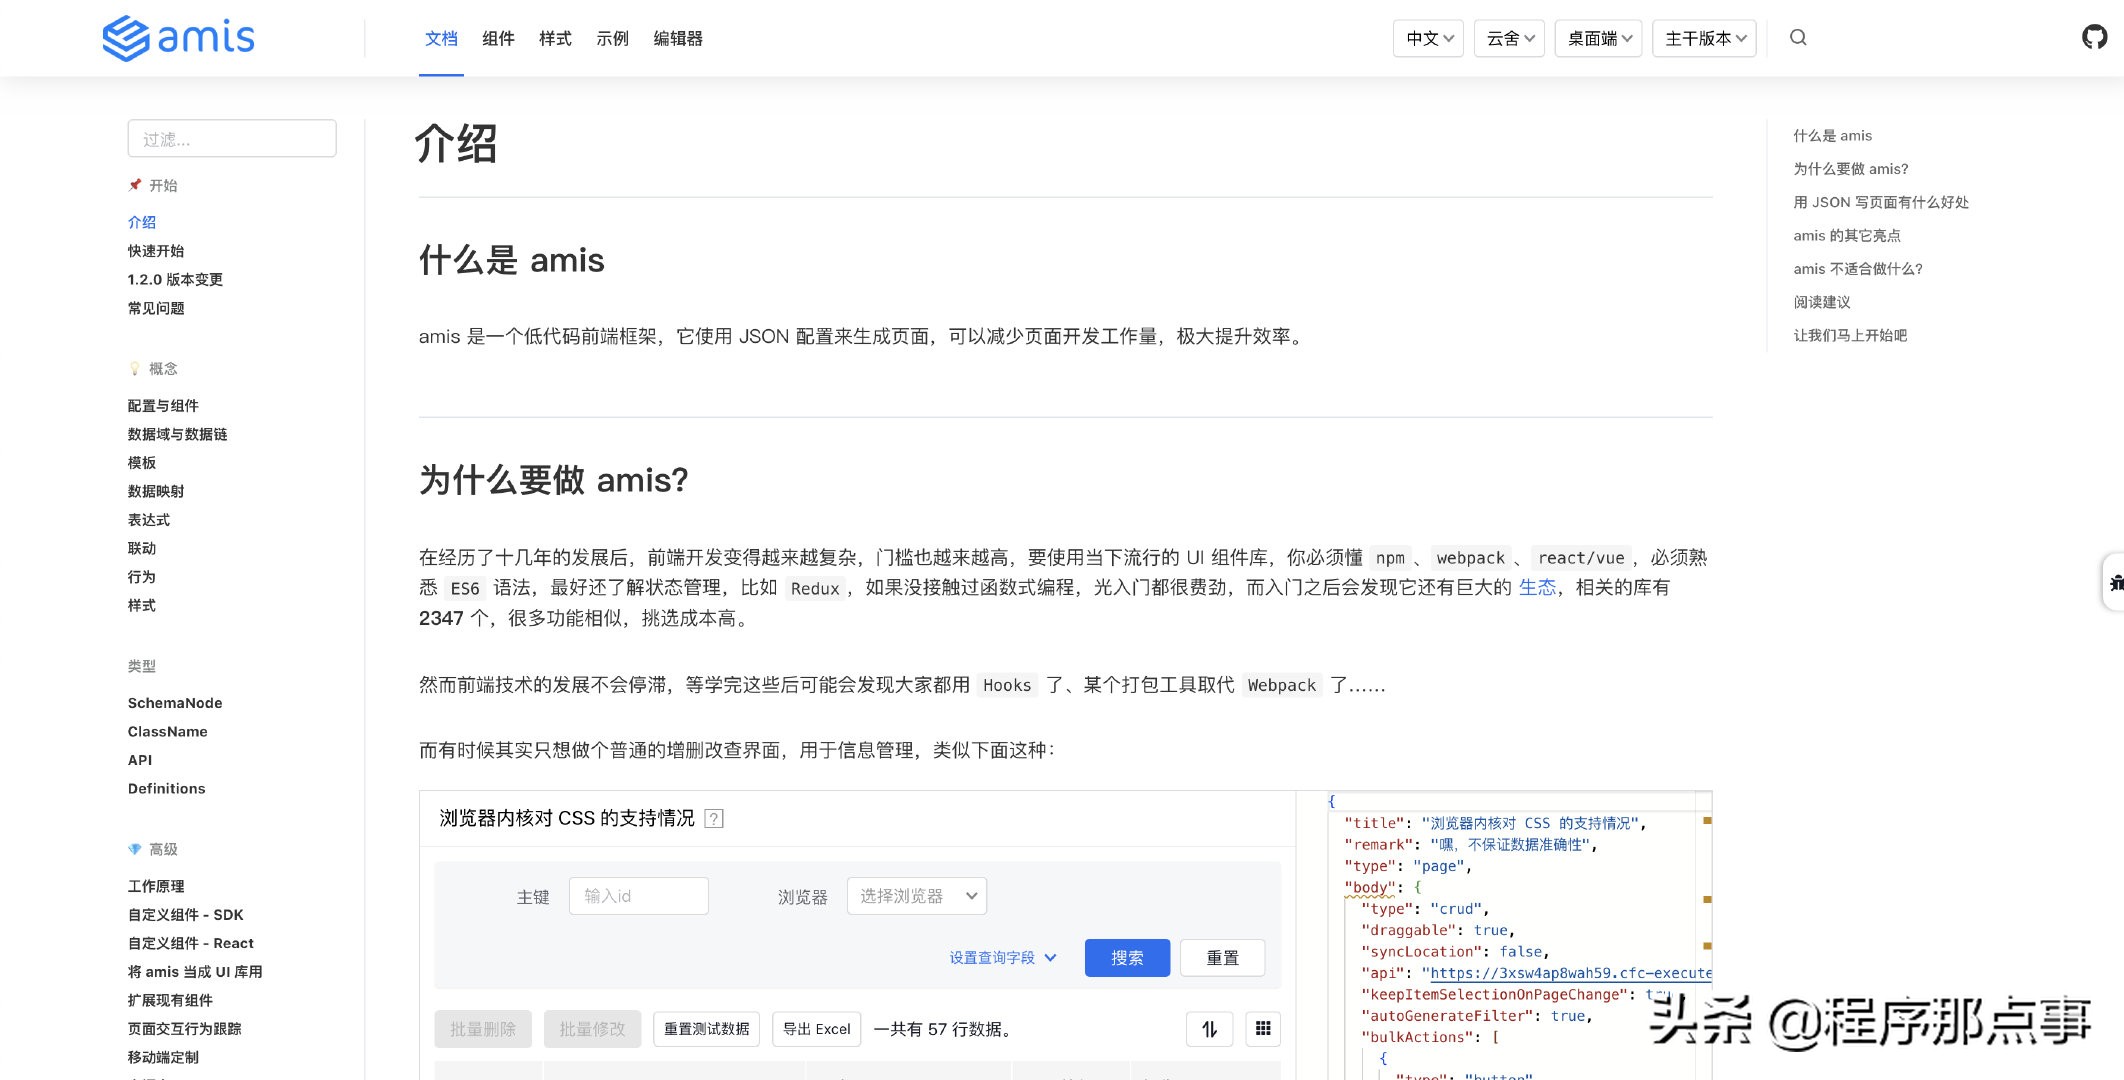Click the column sort toggle icon
2124x1080 pixels.
click(x=1209, y=1029)
